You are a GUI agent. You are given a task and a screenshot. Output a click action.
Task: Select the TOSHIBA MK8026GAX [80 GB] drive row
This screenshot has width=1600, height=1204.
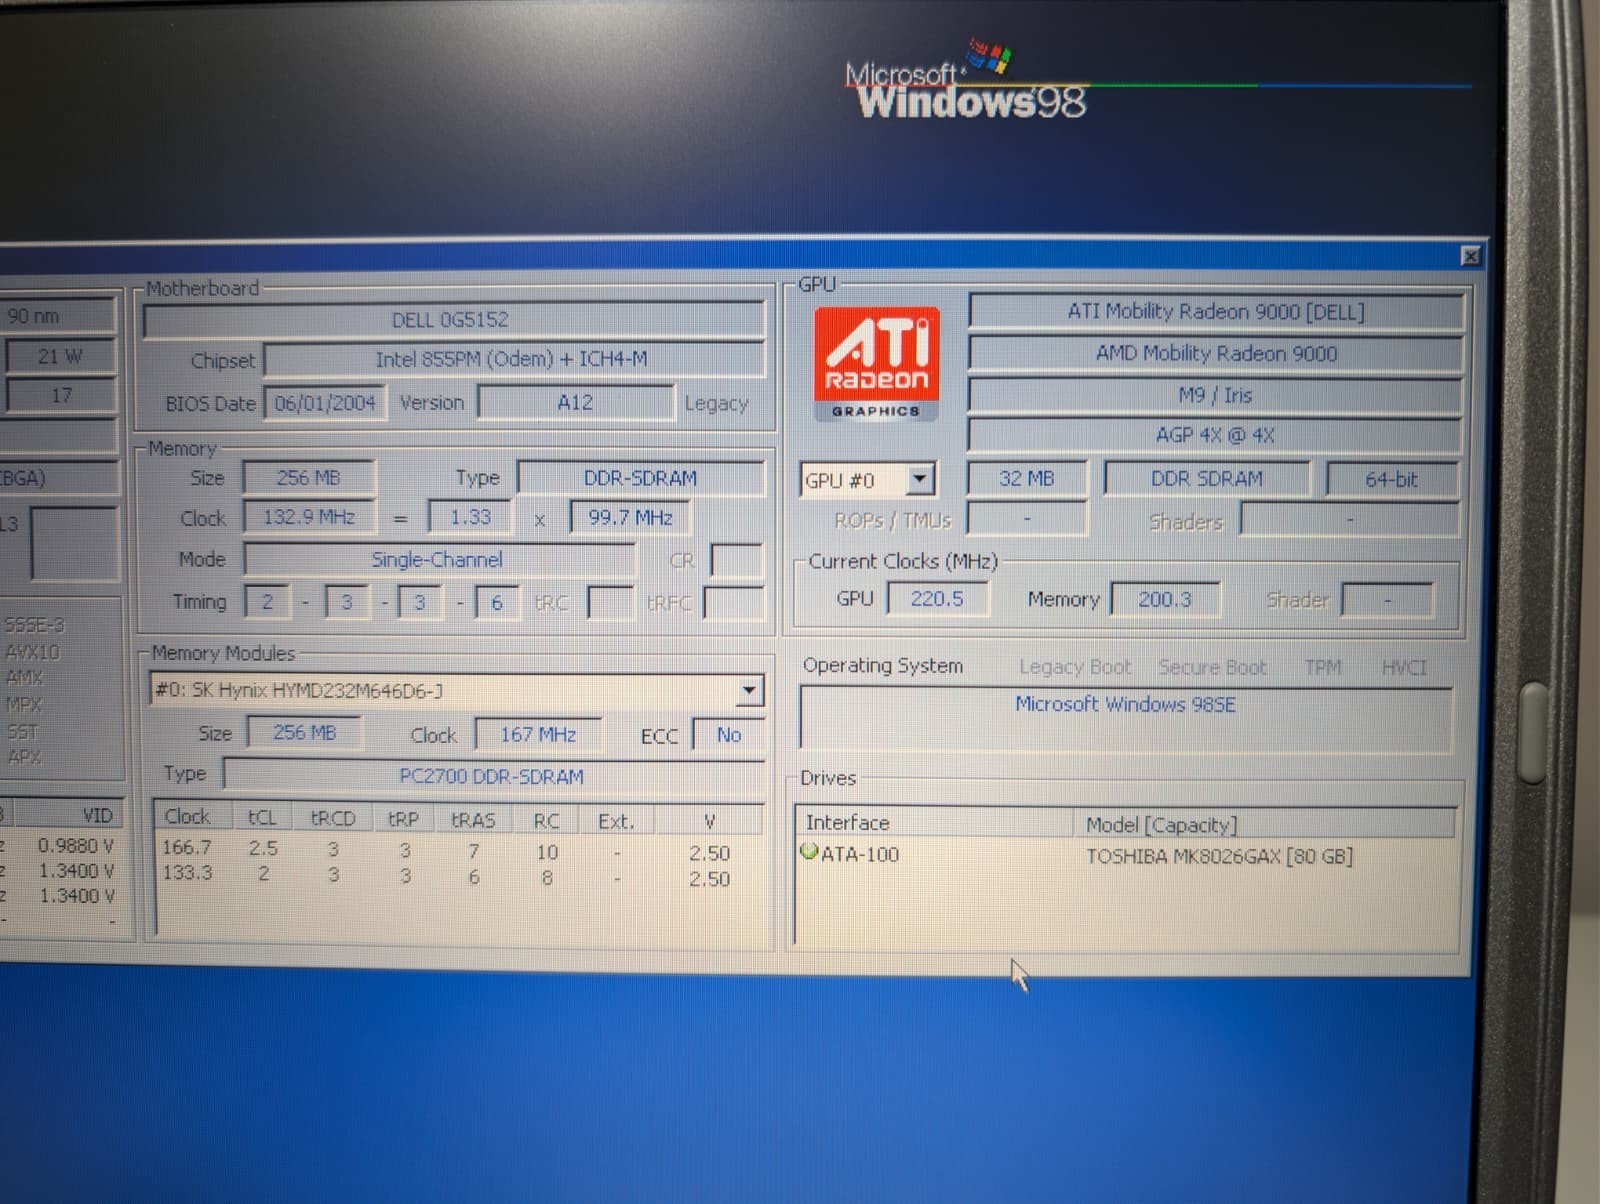point(1125,856)
